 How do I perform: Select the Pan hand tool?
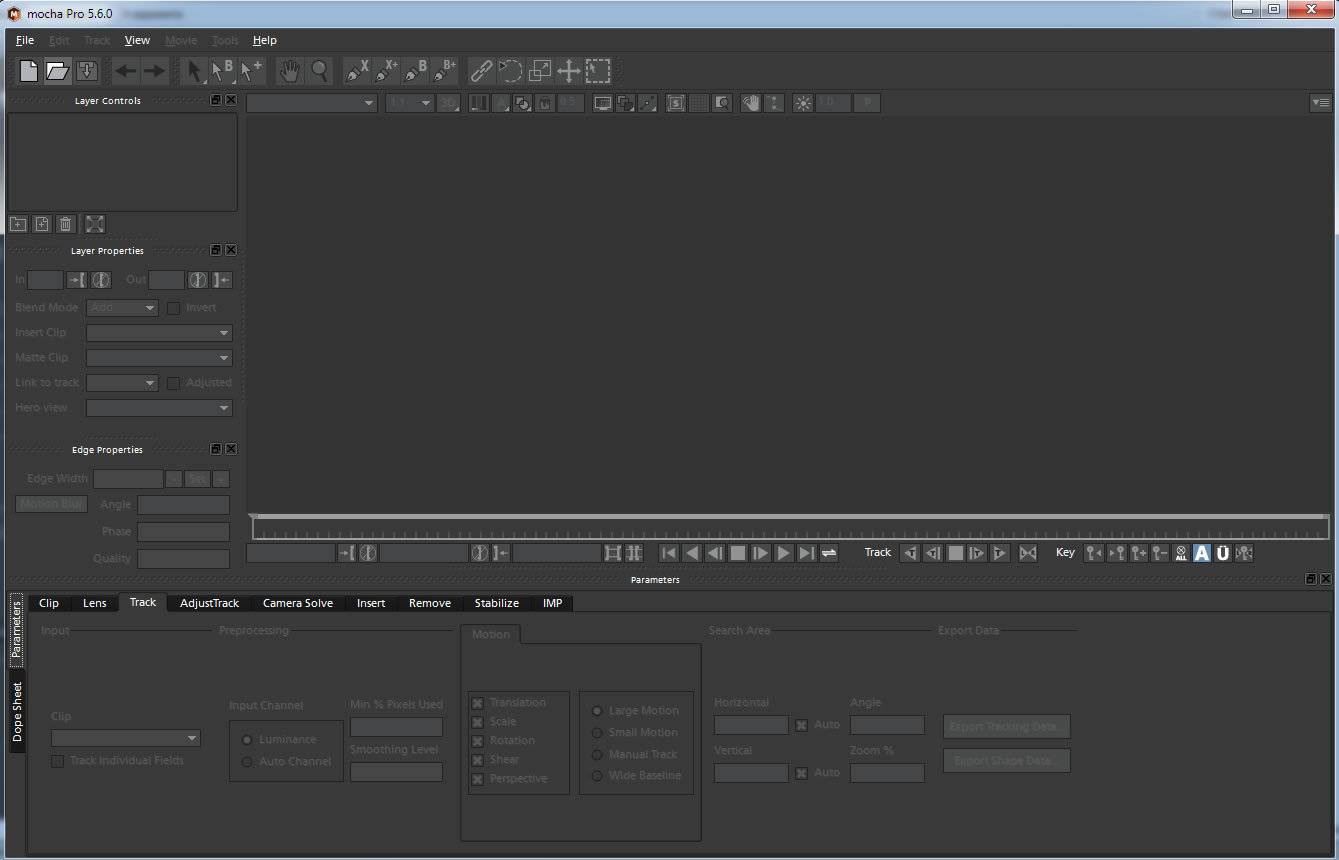[x=290, y=71]
